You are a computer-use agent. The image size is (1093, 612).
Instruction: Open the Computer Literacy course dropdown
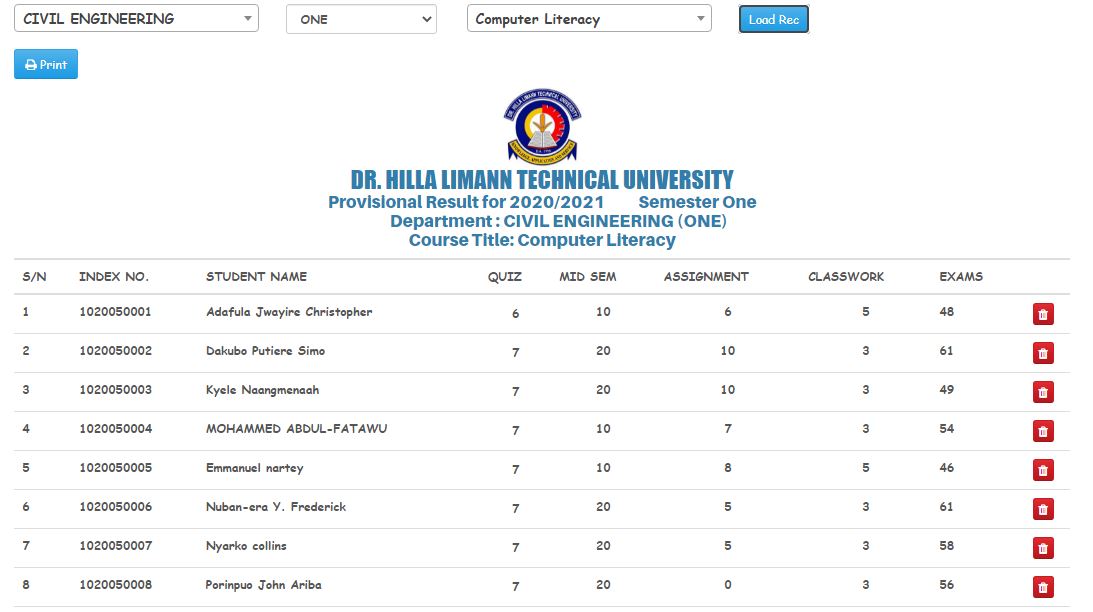(589, 19)
